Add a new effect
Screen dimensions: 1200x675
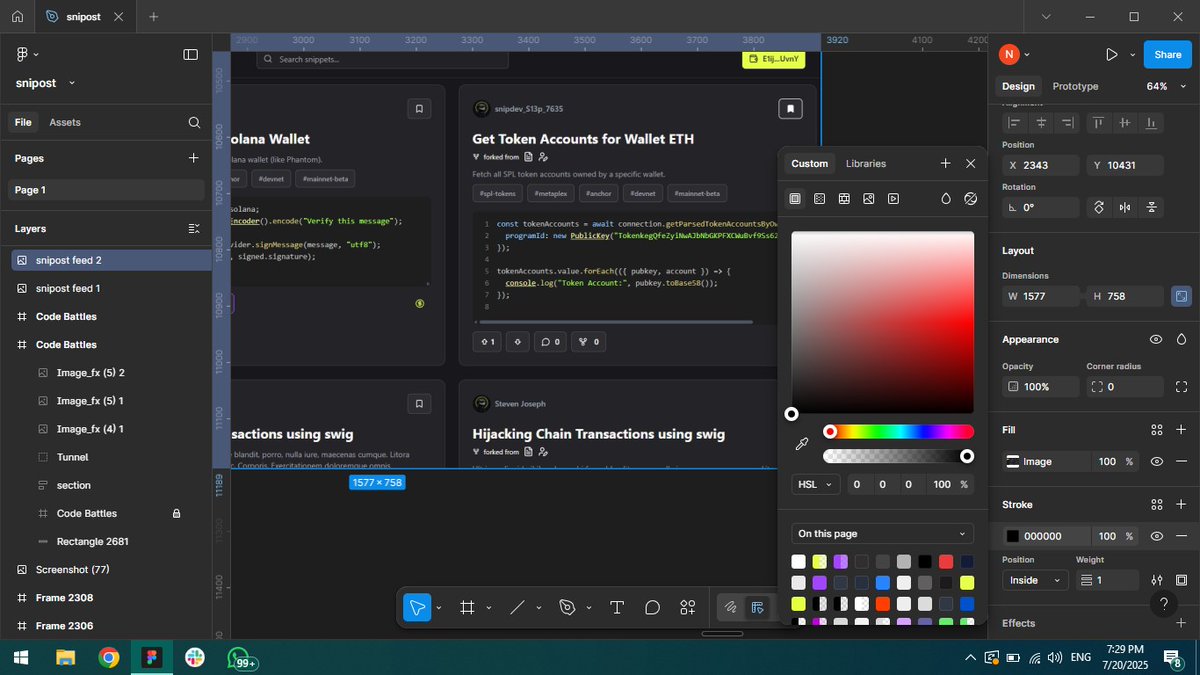click(x=1181, y=623)
